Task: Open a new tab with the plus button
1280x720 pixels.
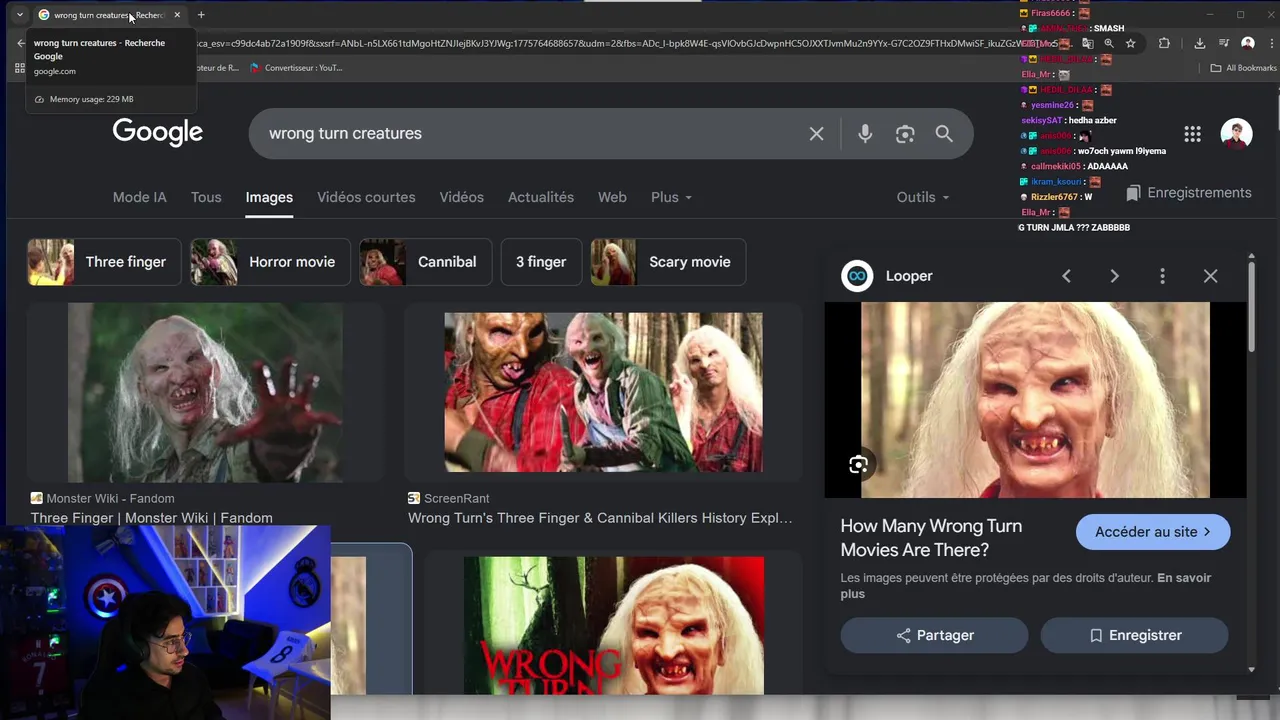Action: click(x=201, y=15)
